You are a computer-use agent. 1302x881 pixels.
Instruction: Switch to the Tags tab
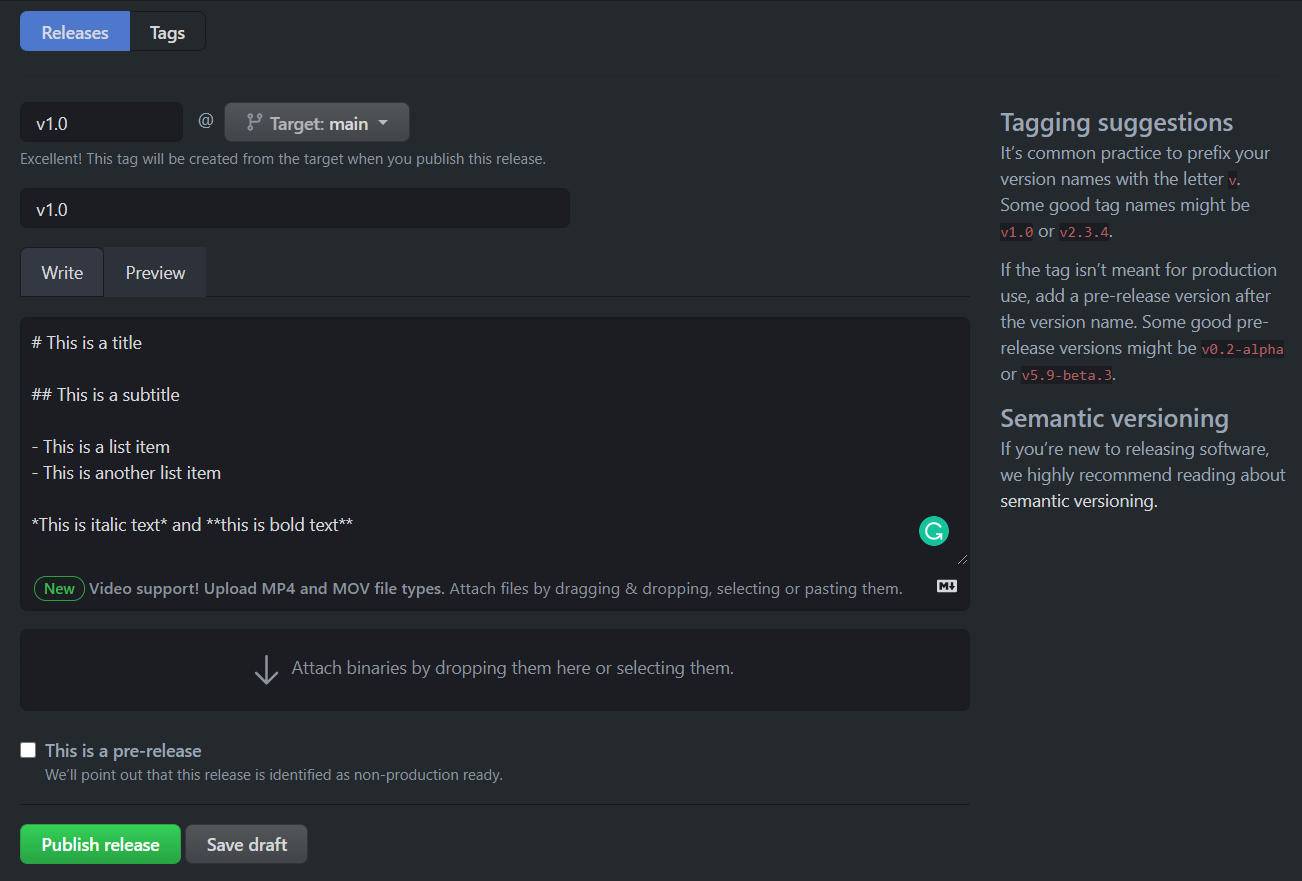coord(167,32)
